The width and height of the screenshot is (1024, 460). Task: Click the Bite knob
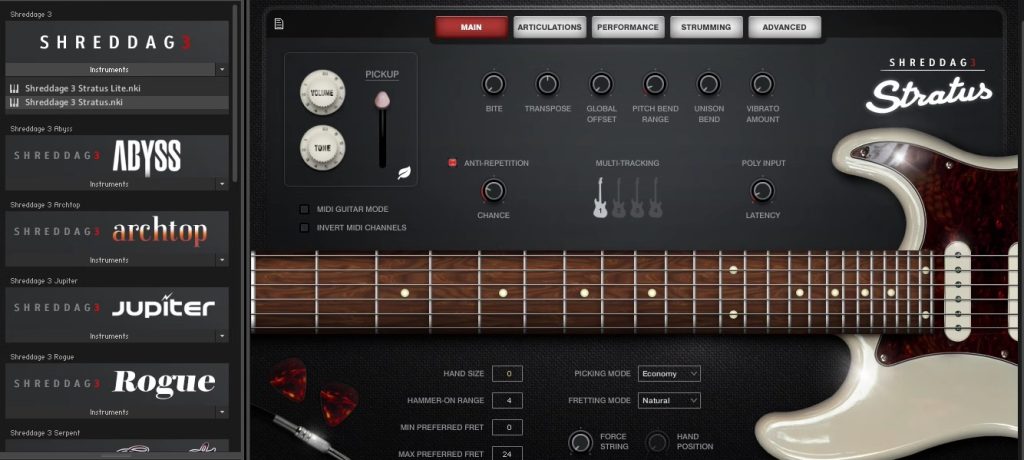tap(493, 85)
